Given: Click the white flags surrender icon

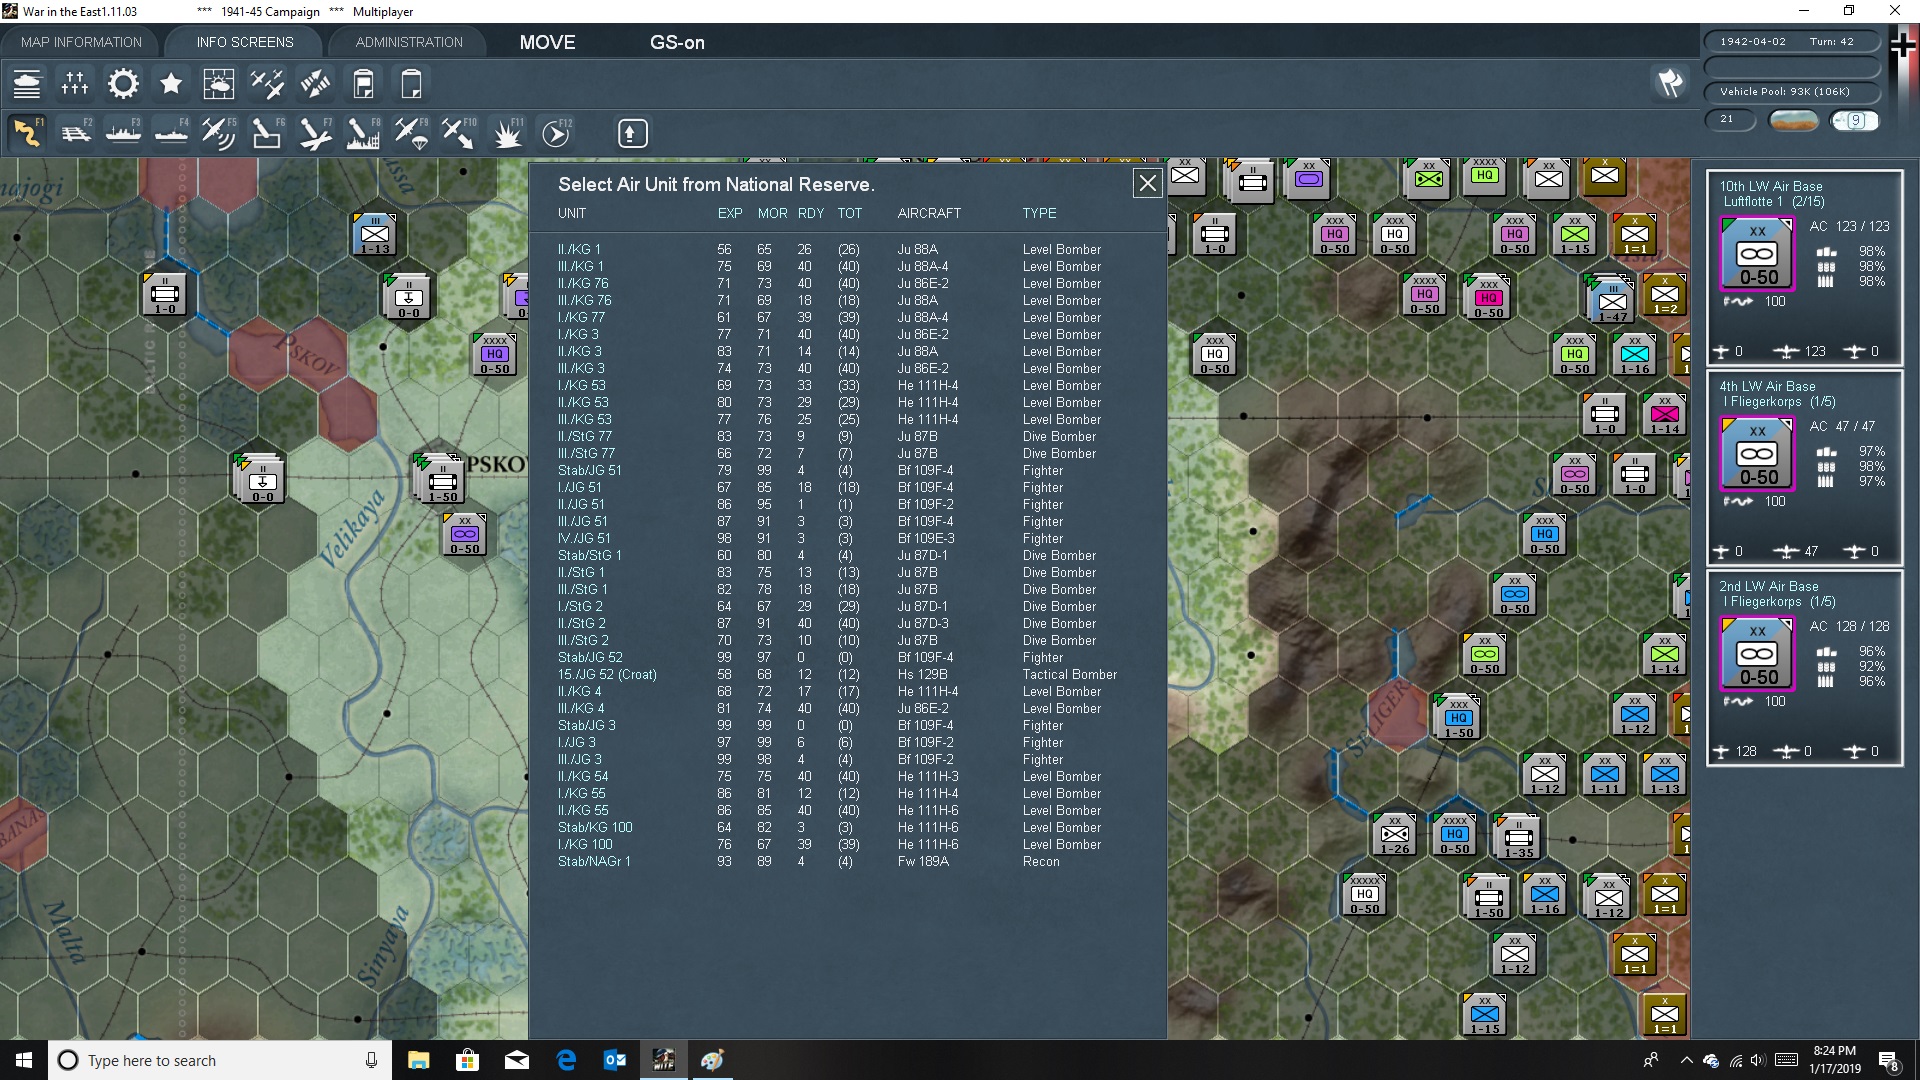Looking at the screenshot, I should click(1670, 83).
